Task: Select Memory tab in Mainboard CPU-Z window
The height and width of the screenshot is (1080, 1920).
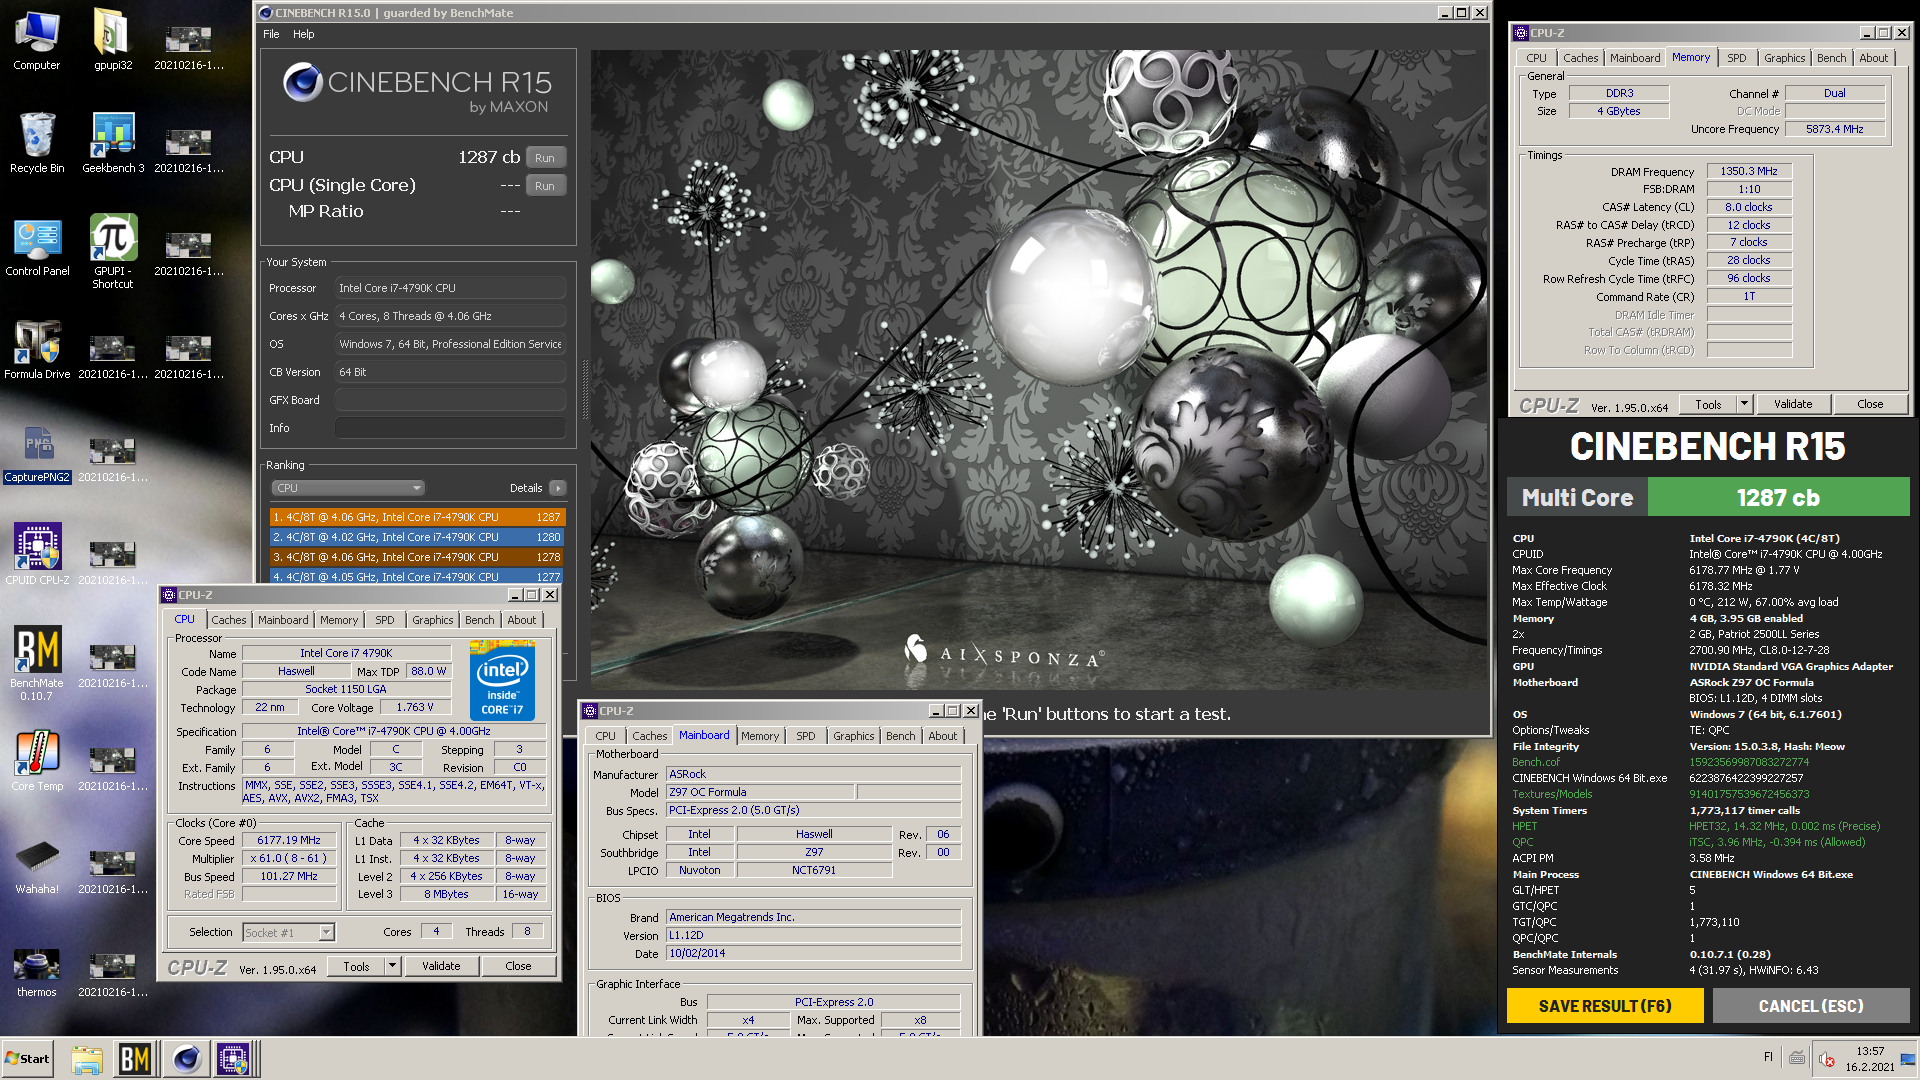Action: pos(760,736)
